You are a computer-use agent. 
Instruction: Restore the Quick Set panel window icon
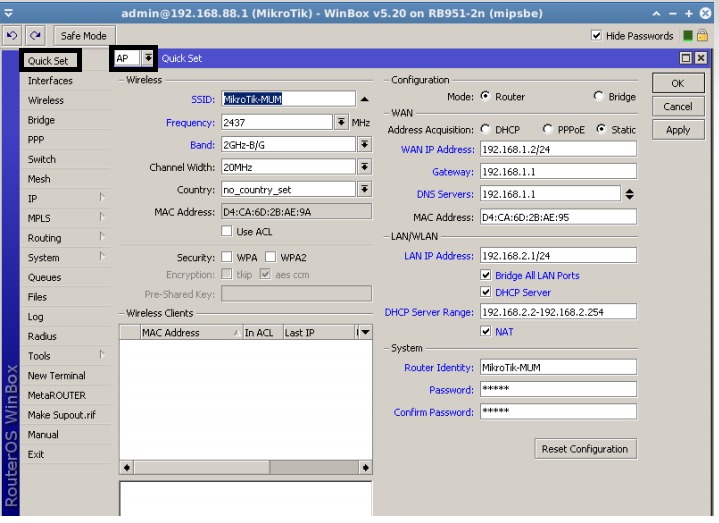pyautogui.click(x=686, y=58)
